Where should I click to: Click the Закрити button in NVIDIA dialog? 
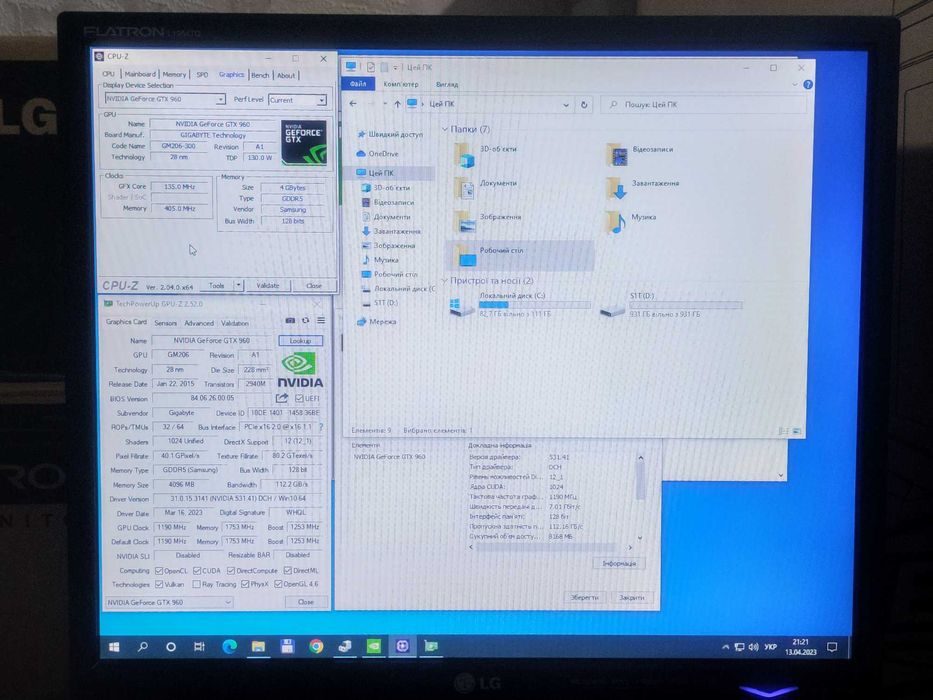631,597
